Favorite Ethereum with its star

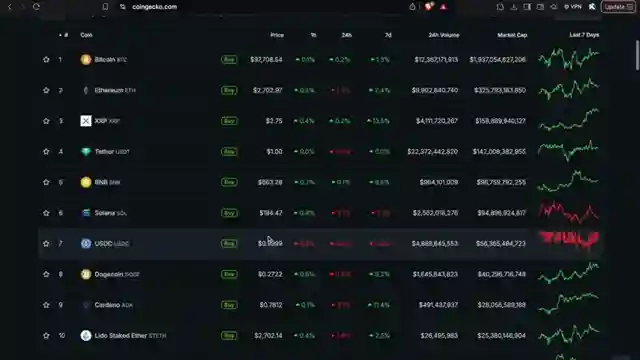[46, 90]
